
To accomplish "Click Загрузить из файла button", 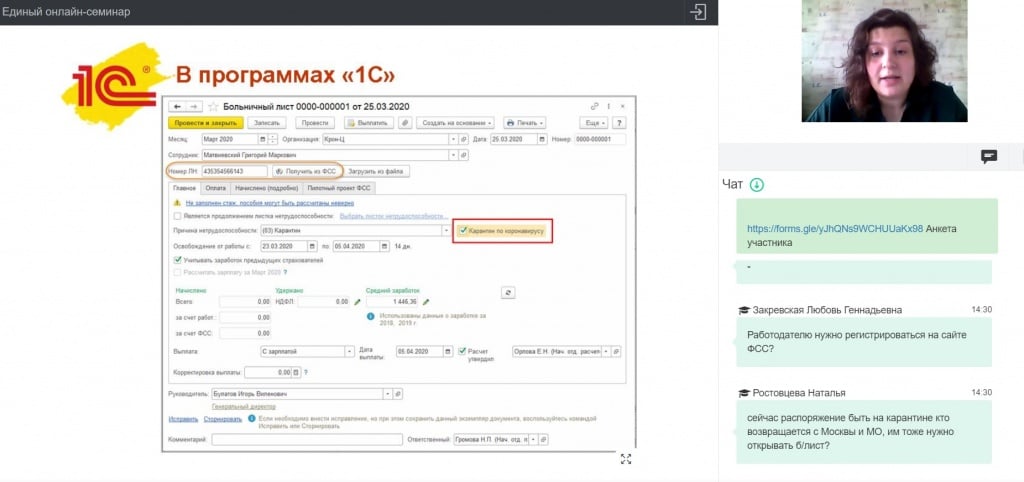I will tap(377, 171).
